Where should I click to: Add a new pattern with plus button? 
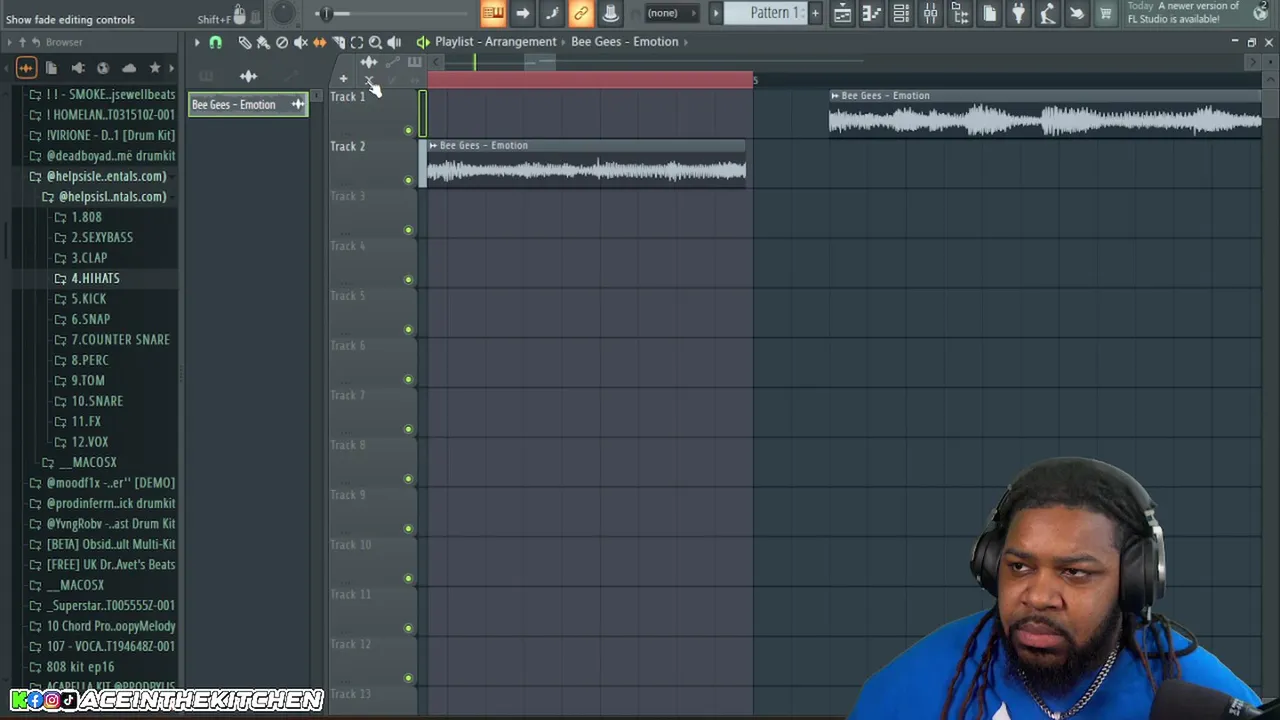pos(815,13)
